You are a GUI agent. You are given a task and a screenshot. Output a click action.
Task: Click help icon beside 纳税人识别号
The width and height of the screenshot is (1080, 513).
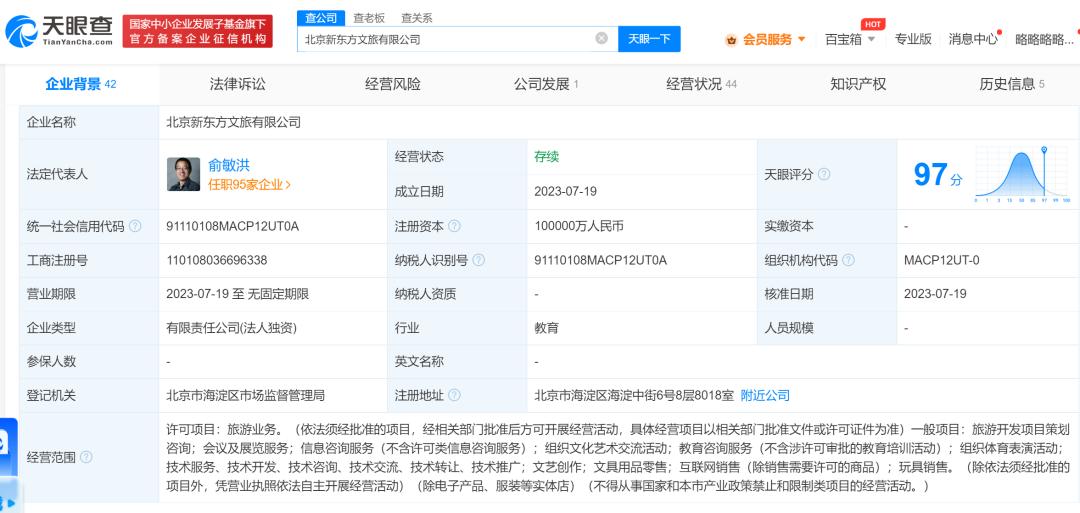[x=478, y=261]
